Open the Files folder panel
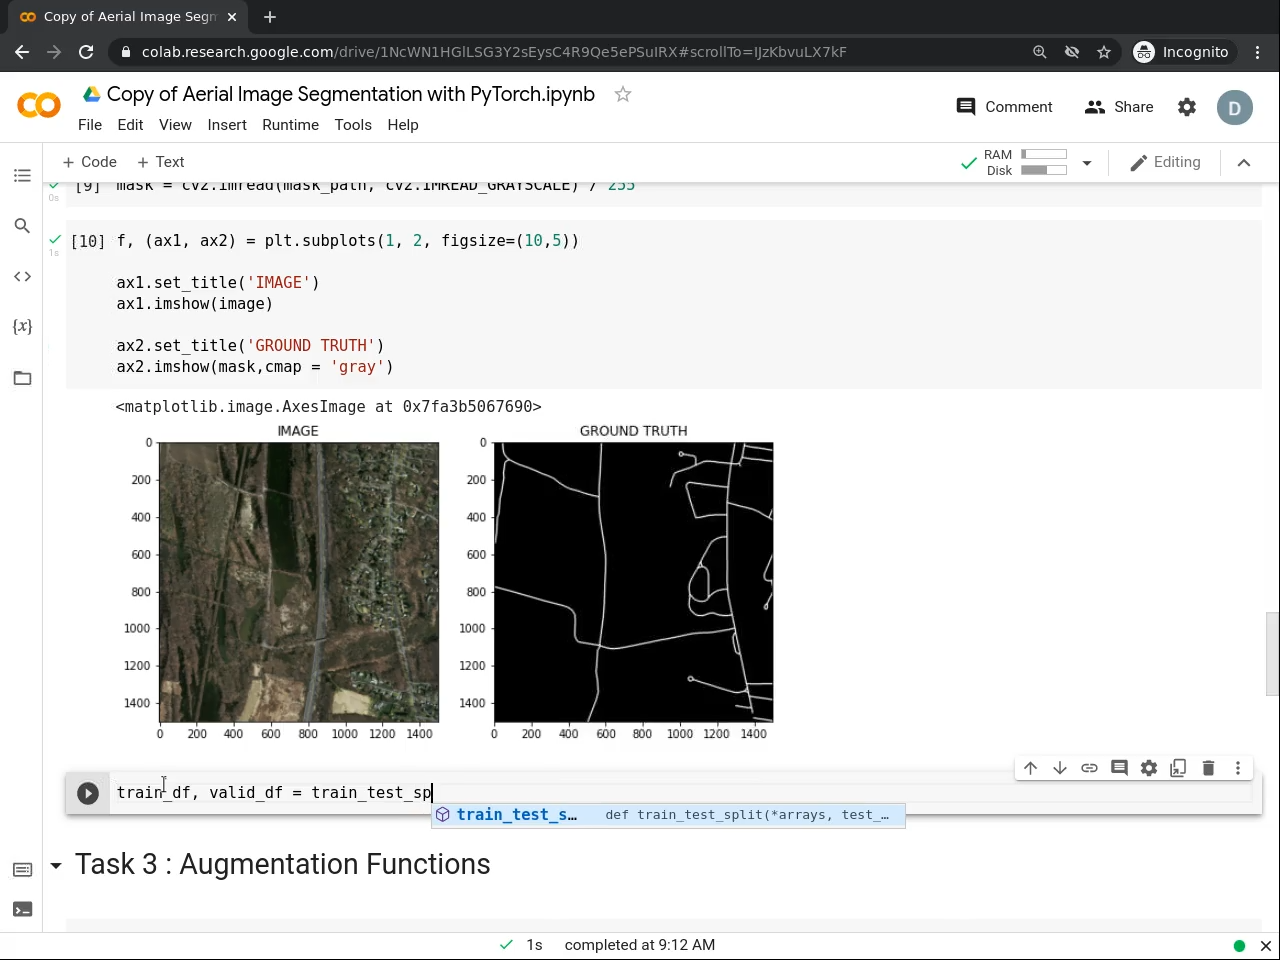 (x=22, y=378)
